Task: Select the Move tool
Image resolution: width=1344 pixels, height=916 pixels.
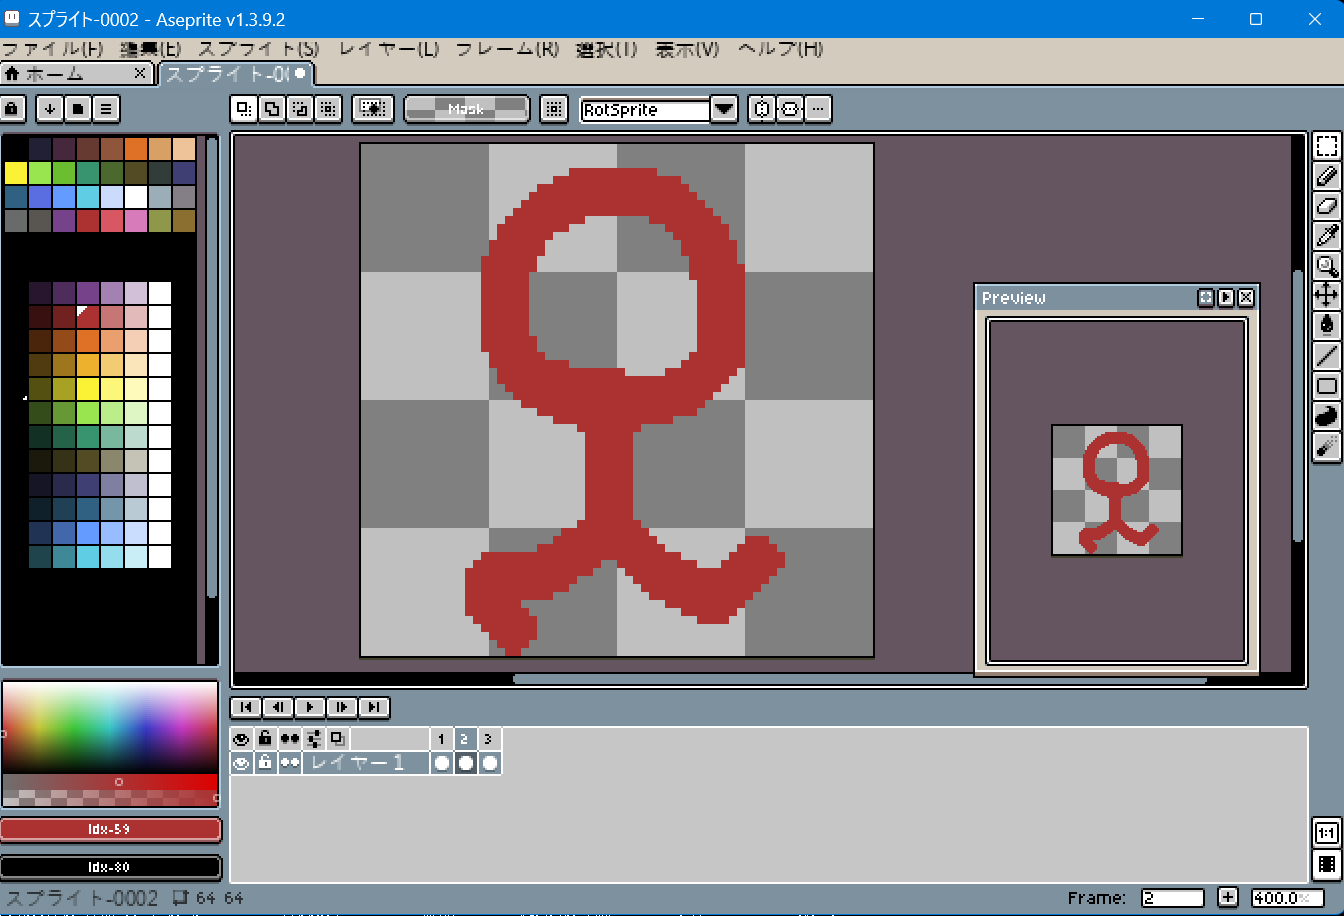Action: click(x=1327, y=296)
